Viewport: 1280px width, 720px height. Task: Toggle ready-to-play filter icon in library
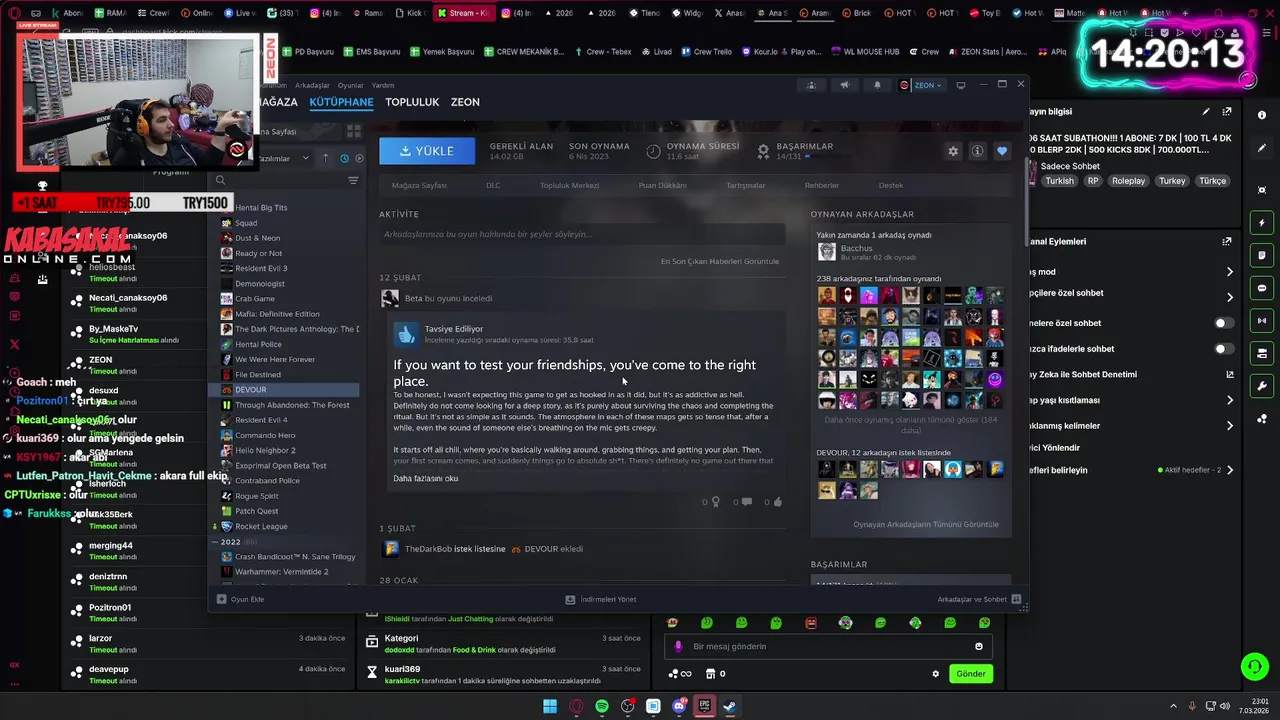point(359,158)
